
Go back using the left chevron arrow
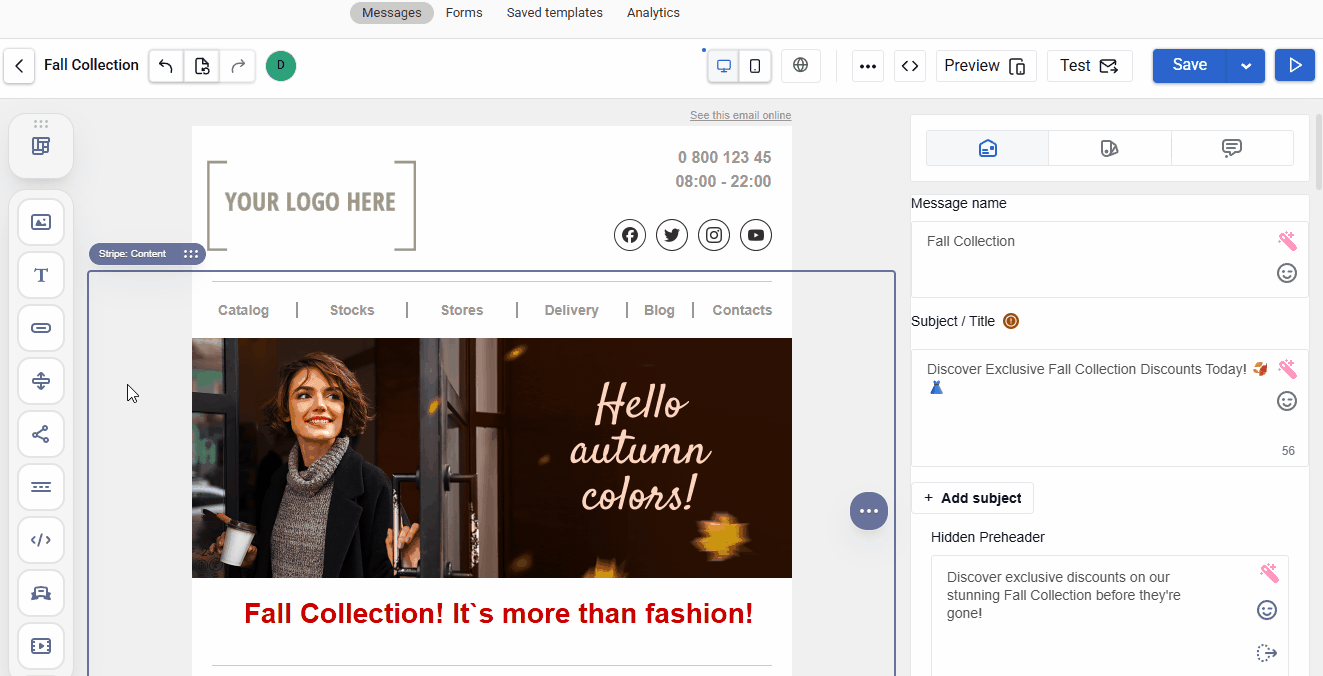click(19, 66)
